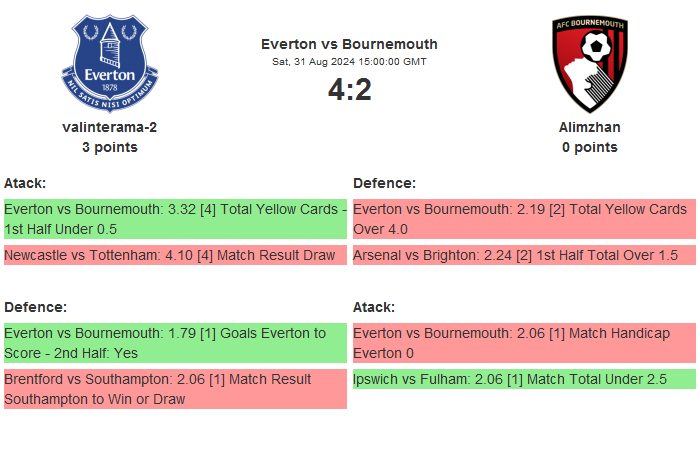Open the valinterama-2 player name

pyautogui.click(x=110, y=127)
